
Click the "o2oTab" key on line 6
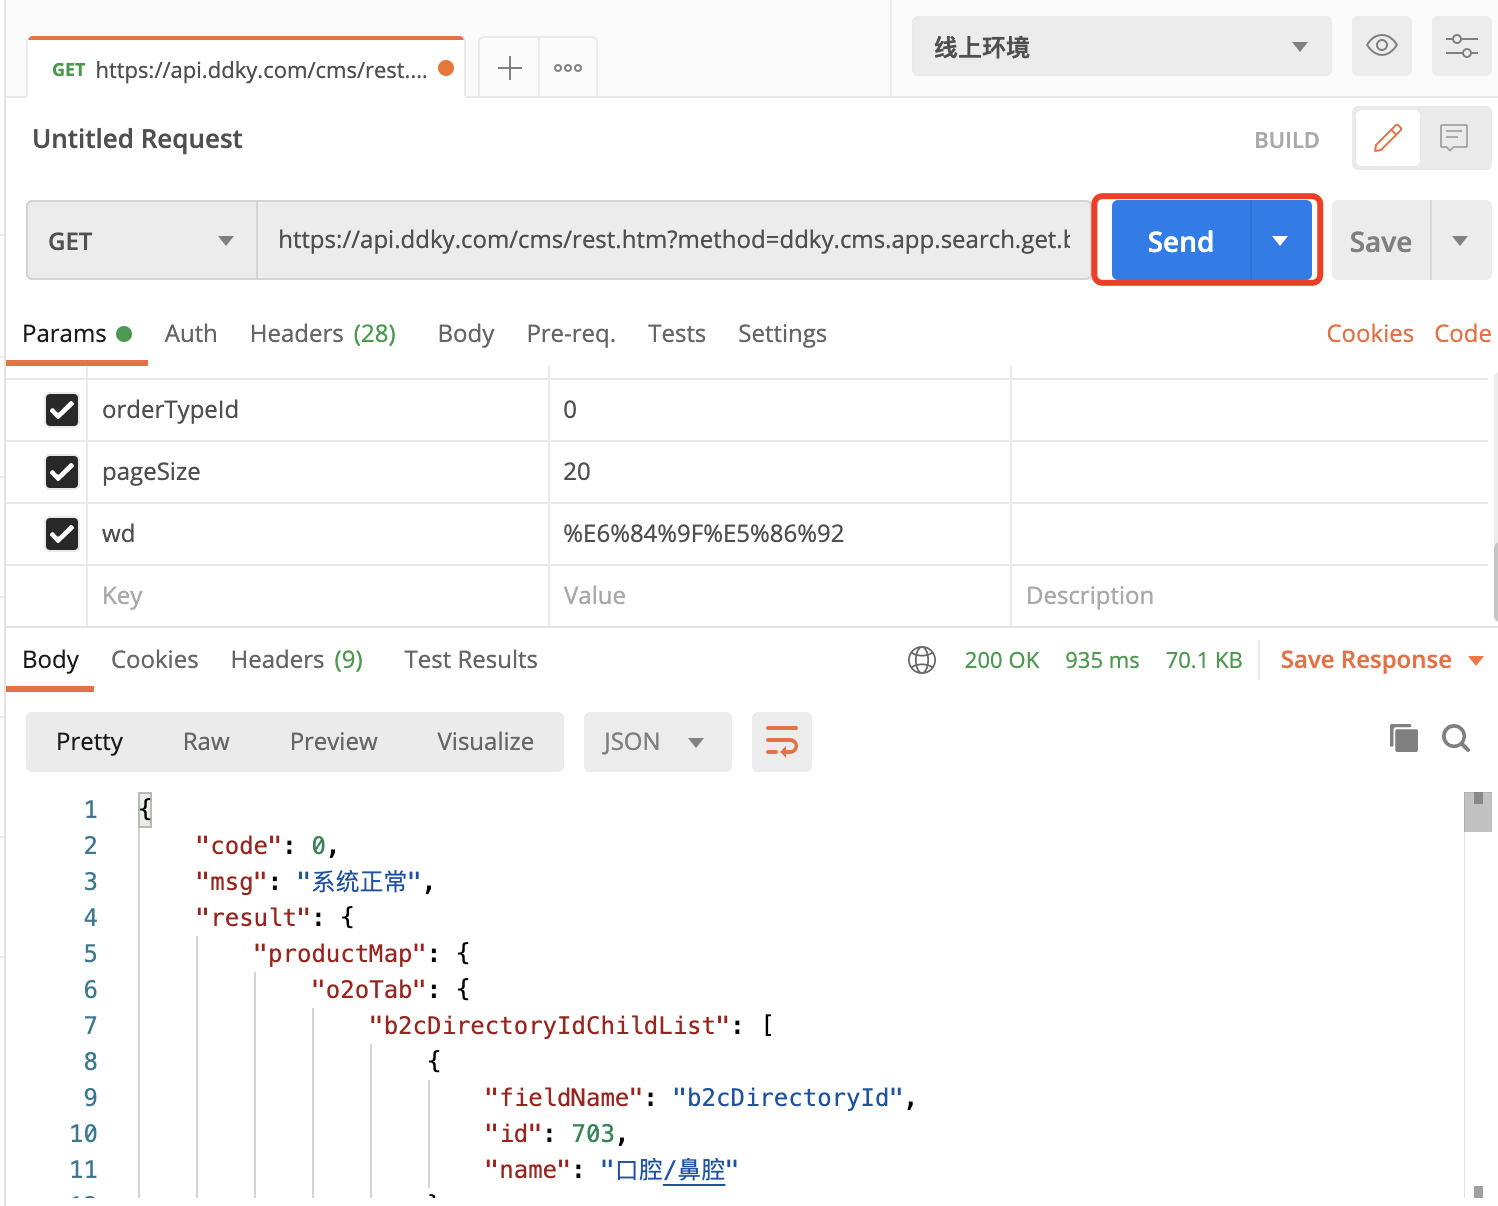[x=369, y=990]
